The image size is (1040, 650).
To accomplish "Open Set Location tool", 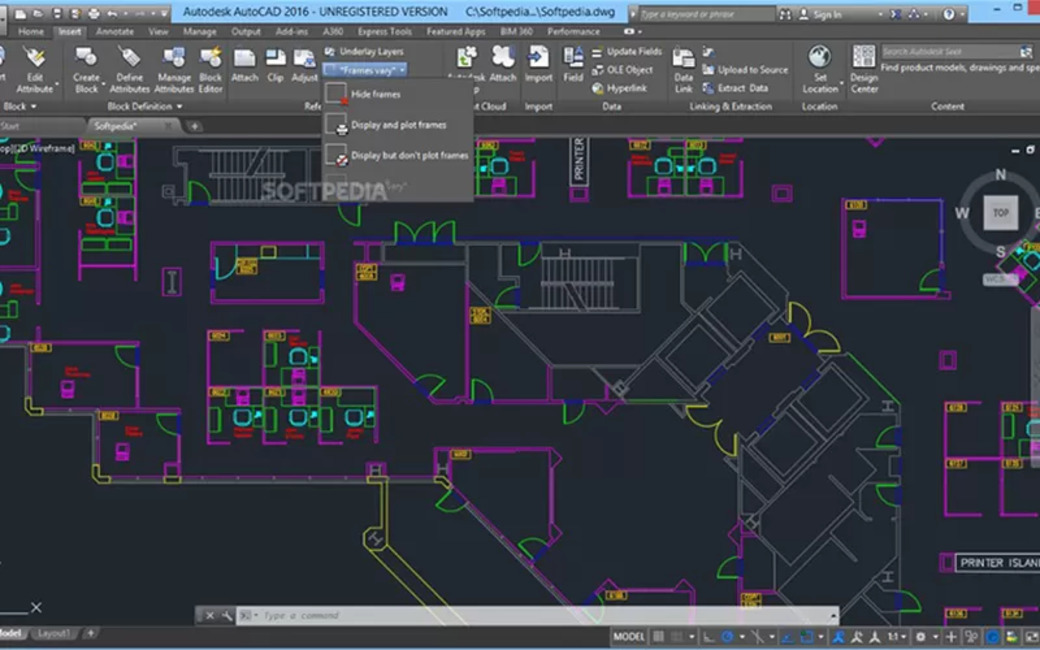I will pyautogui.click(x=820, y=68).
